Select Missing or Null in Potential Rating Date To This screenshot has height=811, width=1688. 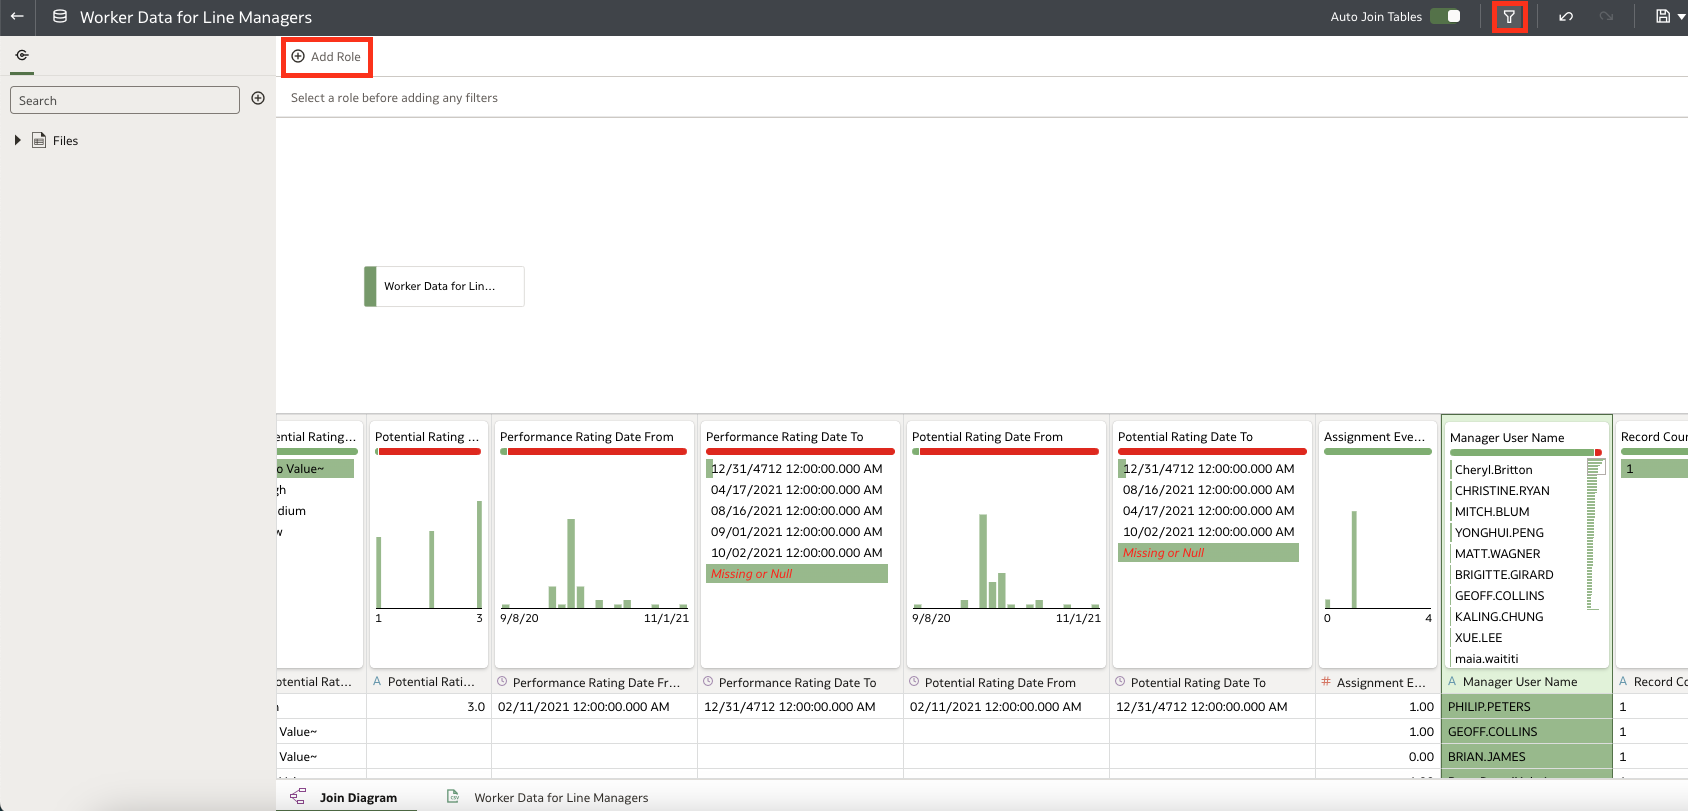coord(1208,553)
